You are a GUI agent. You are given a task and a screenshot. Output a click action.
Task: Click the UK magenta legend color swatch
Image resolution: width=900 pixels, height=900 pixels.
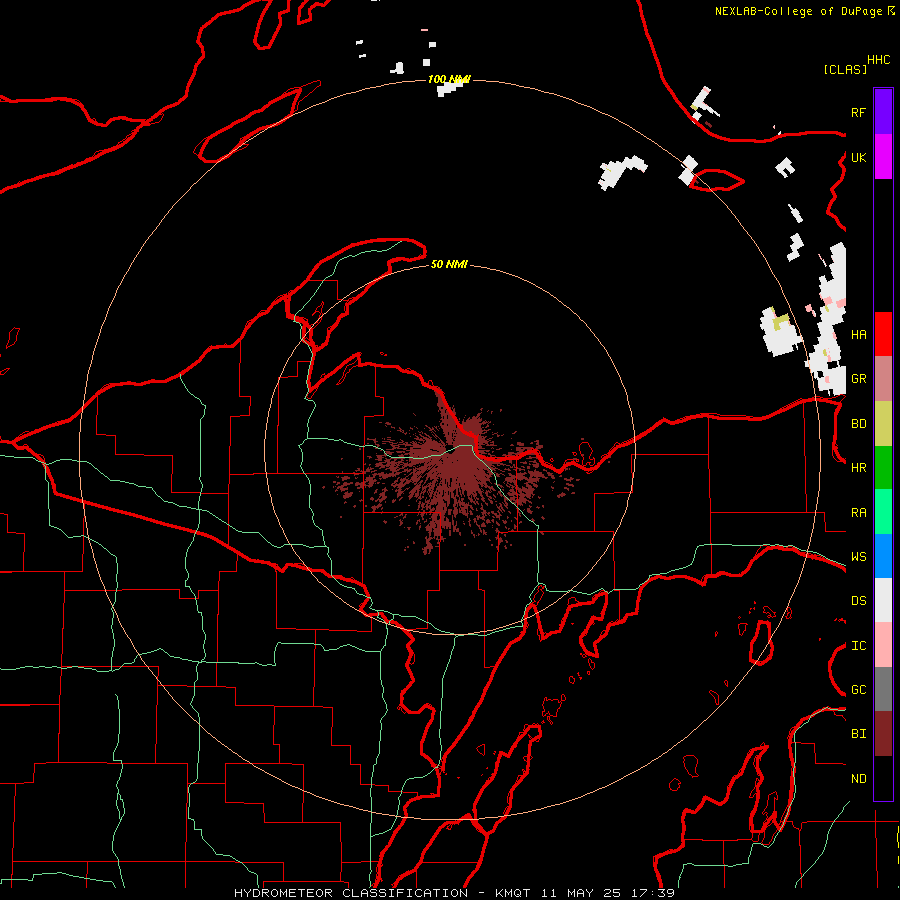click(x=883, y=157)
